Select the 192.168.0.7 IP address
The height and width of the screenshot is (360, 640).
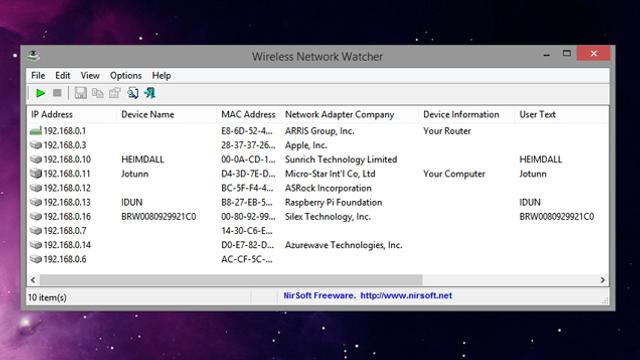click(64, 231)
